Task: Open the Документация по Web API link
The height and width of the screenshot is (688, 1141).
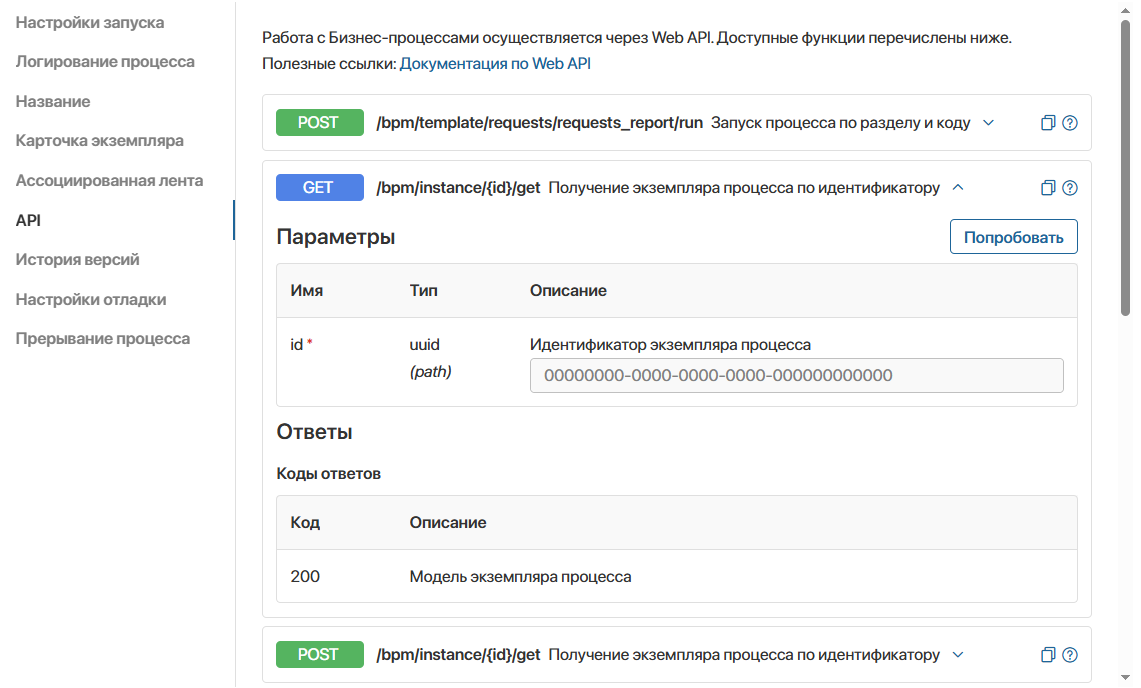Action: [496, 64]
